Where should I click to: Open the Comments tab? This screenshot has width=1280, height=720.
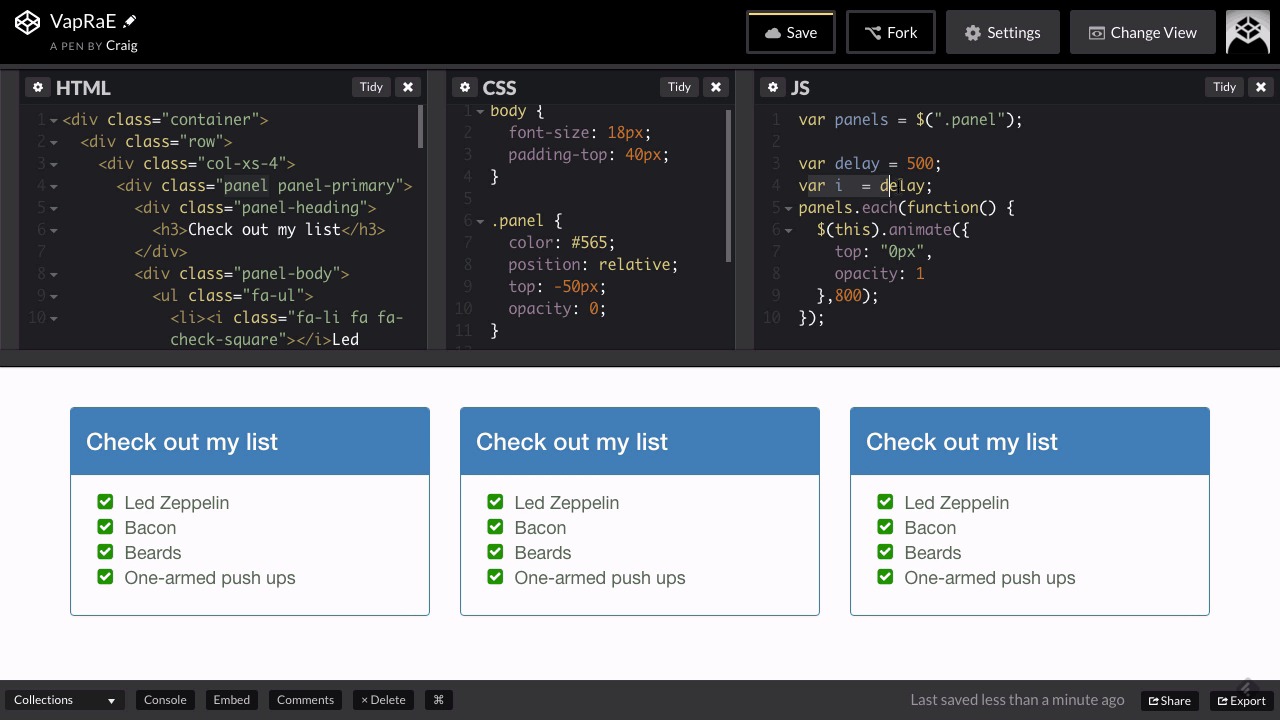click(305, 700)
